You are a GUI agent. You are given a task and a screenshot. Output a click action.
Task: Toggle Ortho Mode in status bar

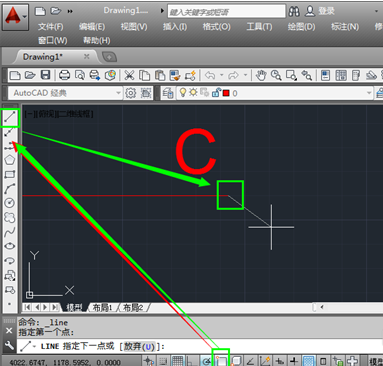click(x=192, y=361)
